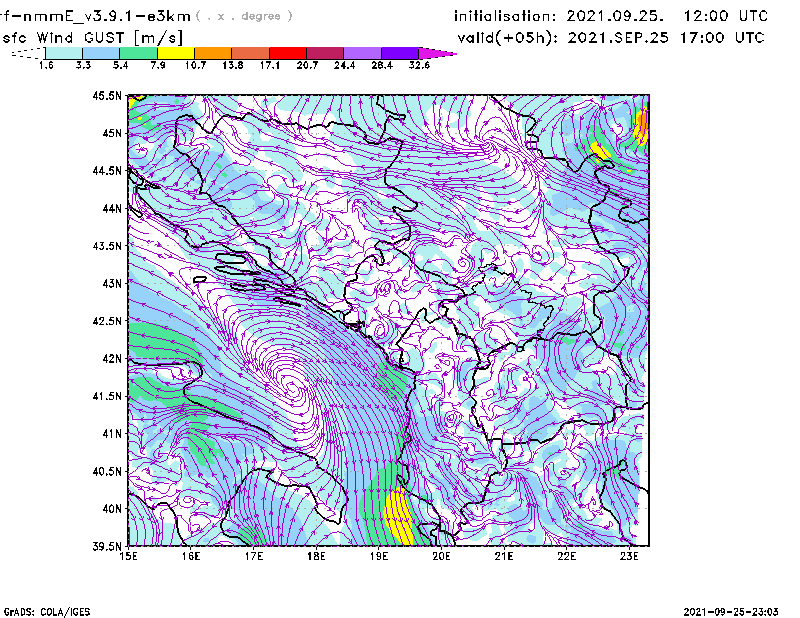
Task: Click the 'initialisation:' label
Action: pyautogui.click(x=505, y=16)
